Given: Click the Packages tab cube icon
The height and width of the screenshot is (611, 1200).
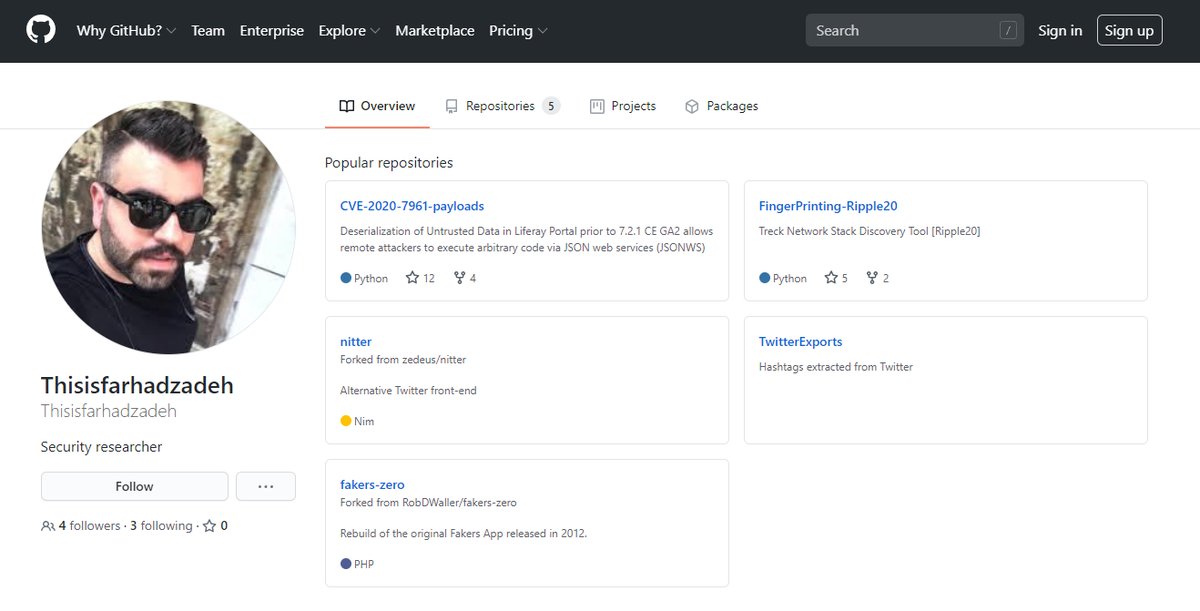Looking at the screenshot, I should click(x=692, y=106).
